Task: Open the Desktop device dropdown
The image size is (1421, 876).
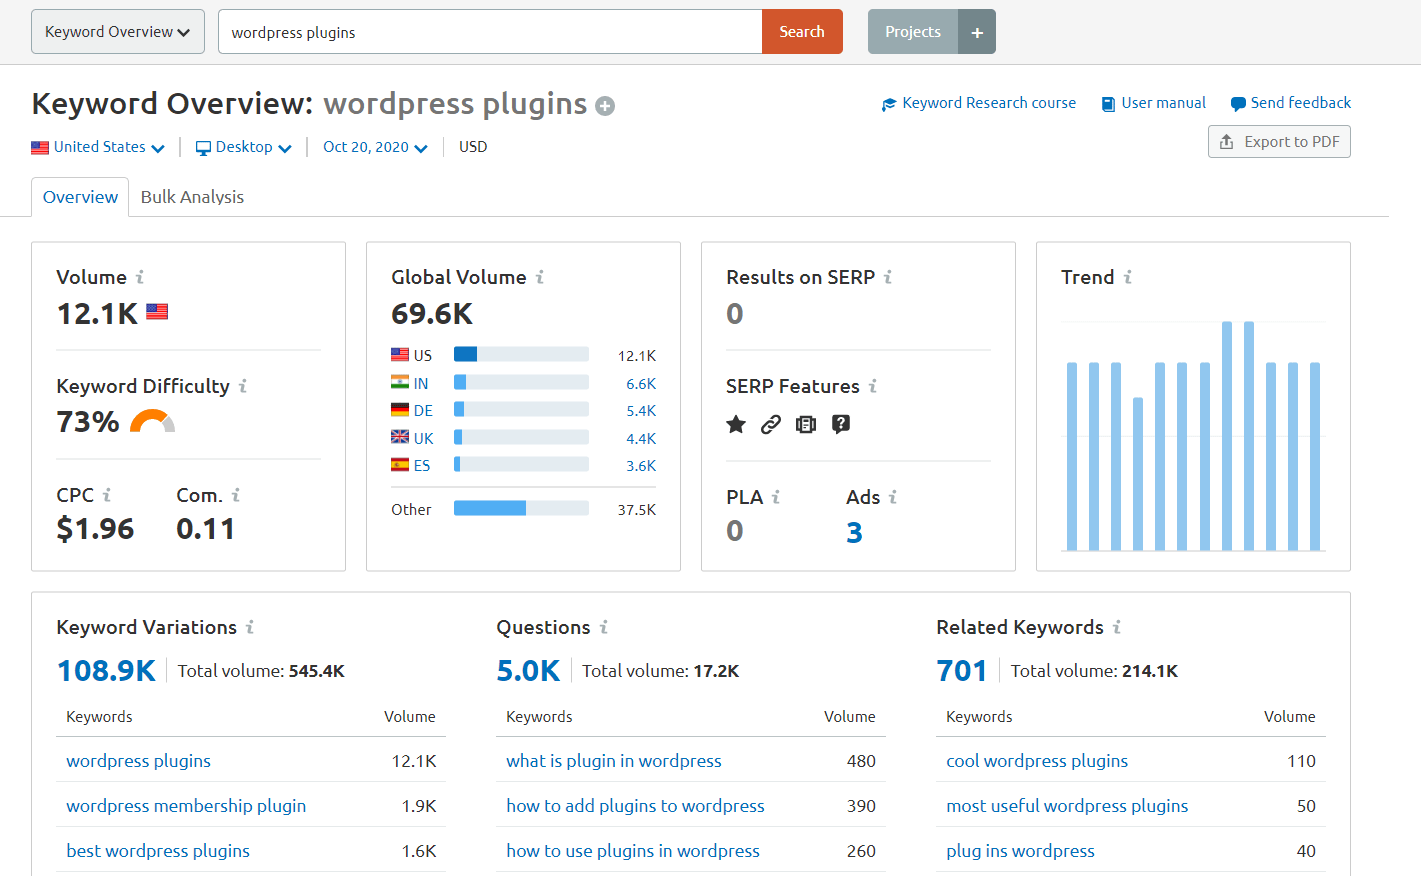Action: point(244,147)
